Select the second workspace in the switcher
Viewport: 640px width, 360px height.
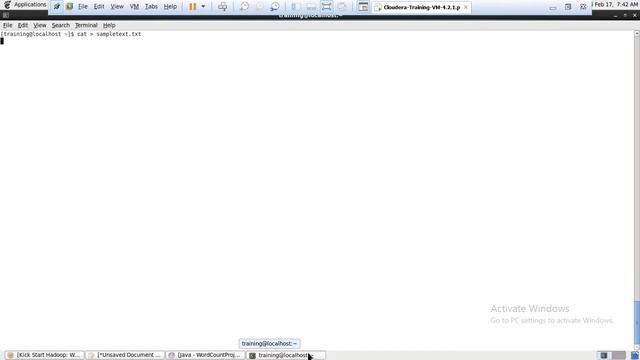tap(619, 356)
